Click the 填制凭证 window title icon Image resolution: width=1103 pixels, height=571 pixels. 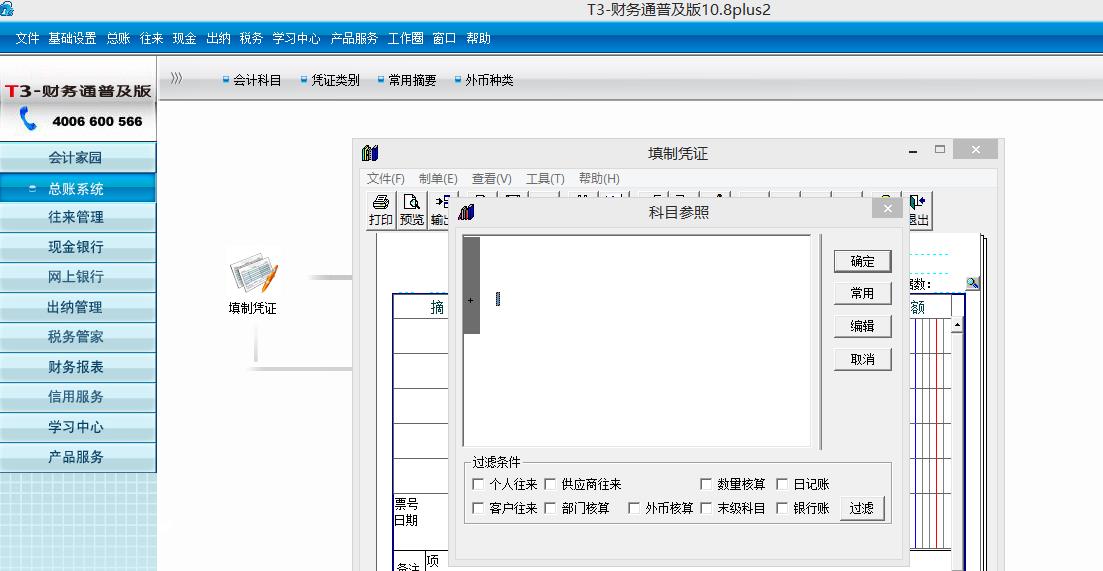(370, 153)
